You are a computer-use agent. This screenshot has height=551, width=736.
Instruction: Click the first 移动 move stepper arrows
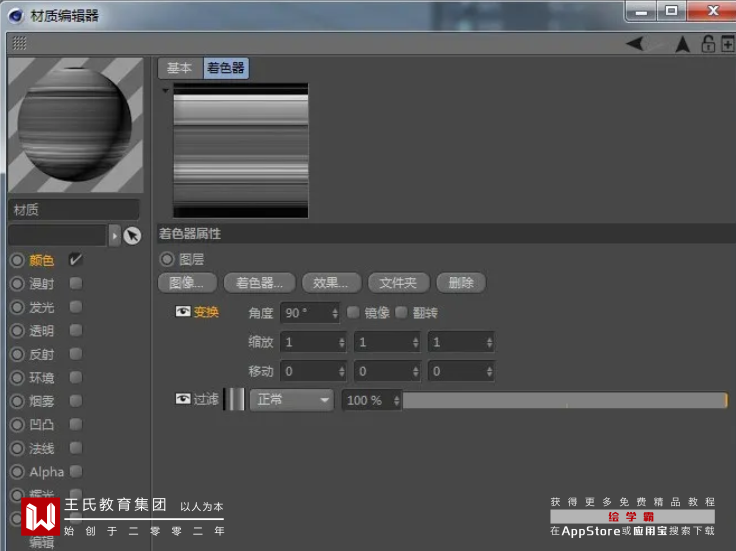pos(342,372)
